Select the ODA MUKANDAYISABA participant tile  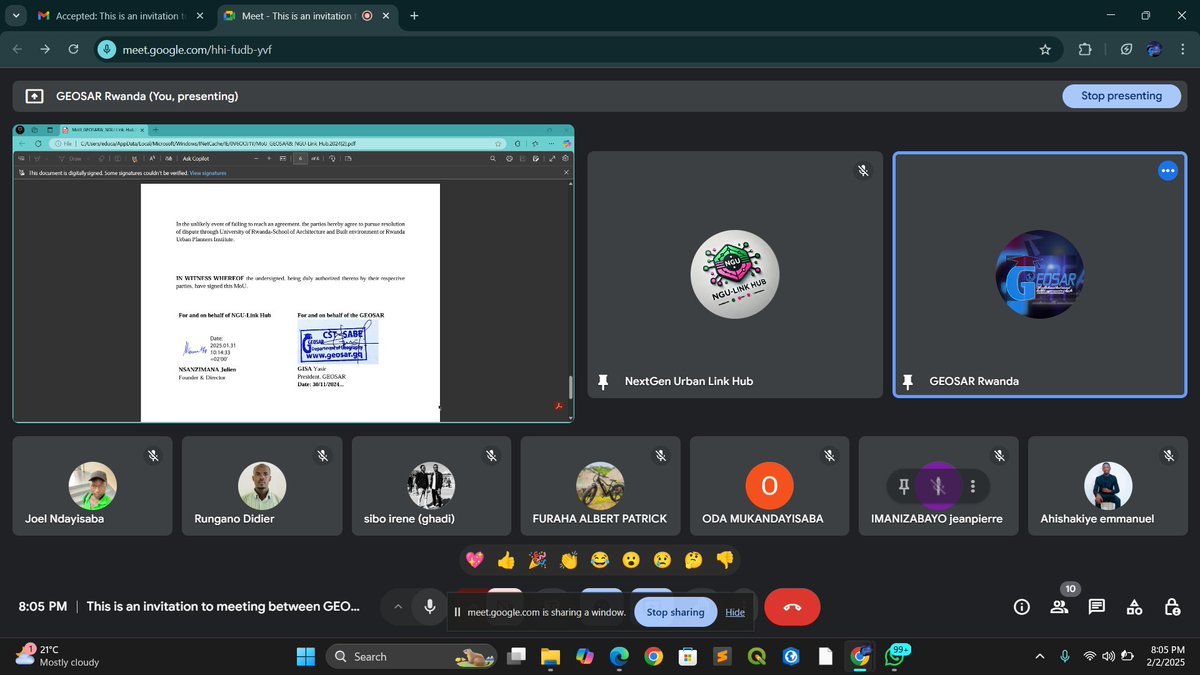(770, 486)
